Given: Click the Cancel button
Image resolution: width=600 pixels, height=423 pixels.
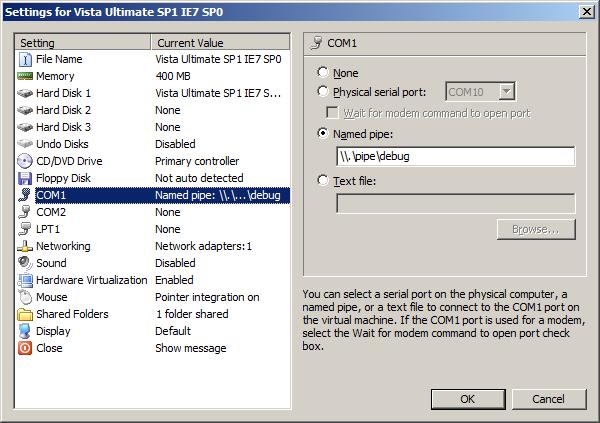Looking at the screenshot, I should click(x=549, y=399).
